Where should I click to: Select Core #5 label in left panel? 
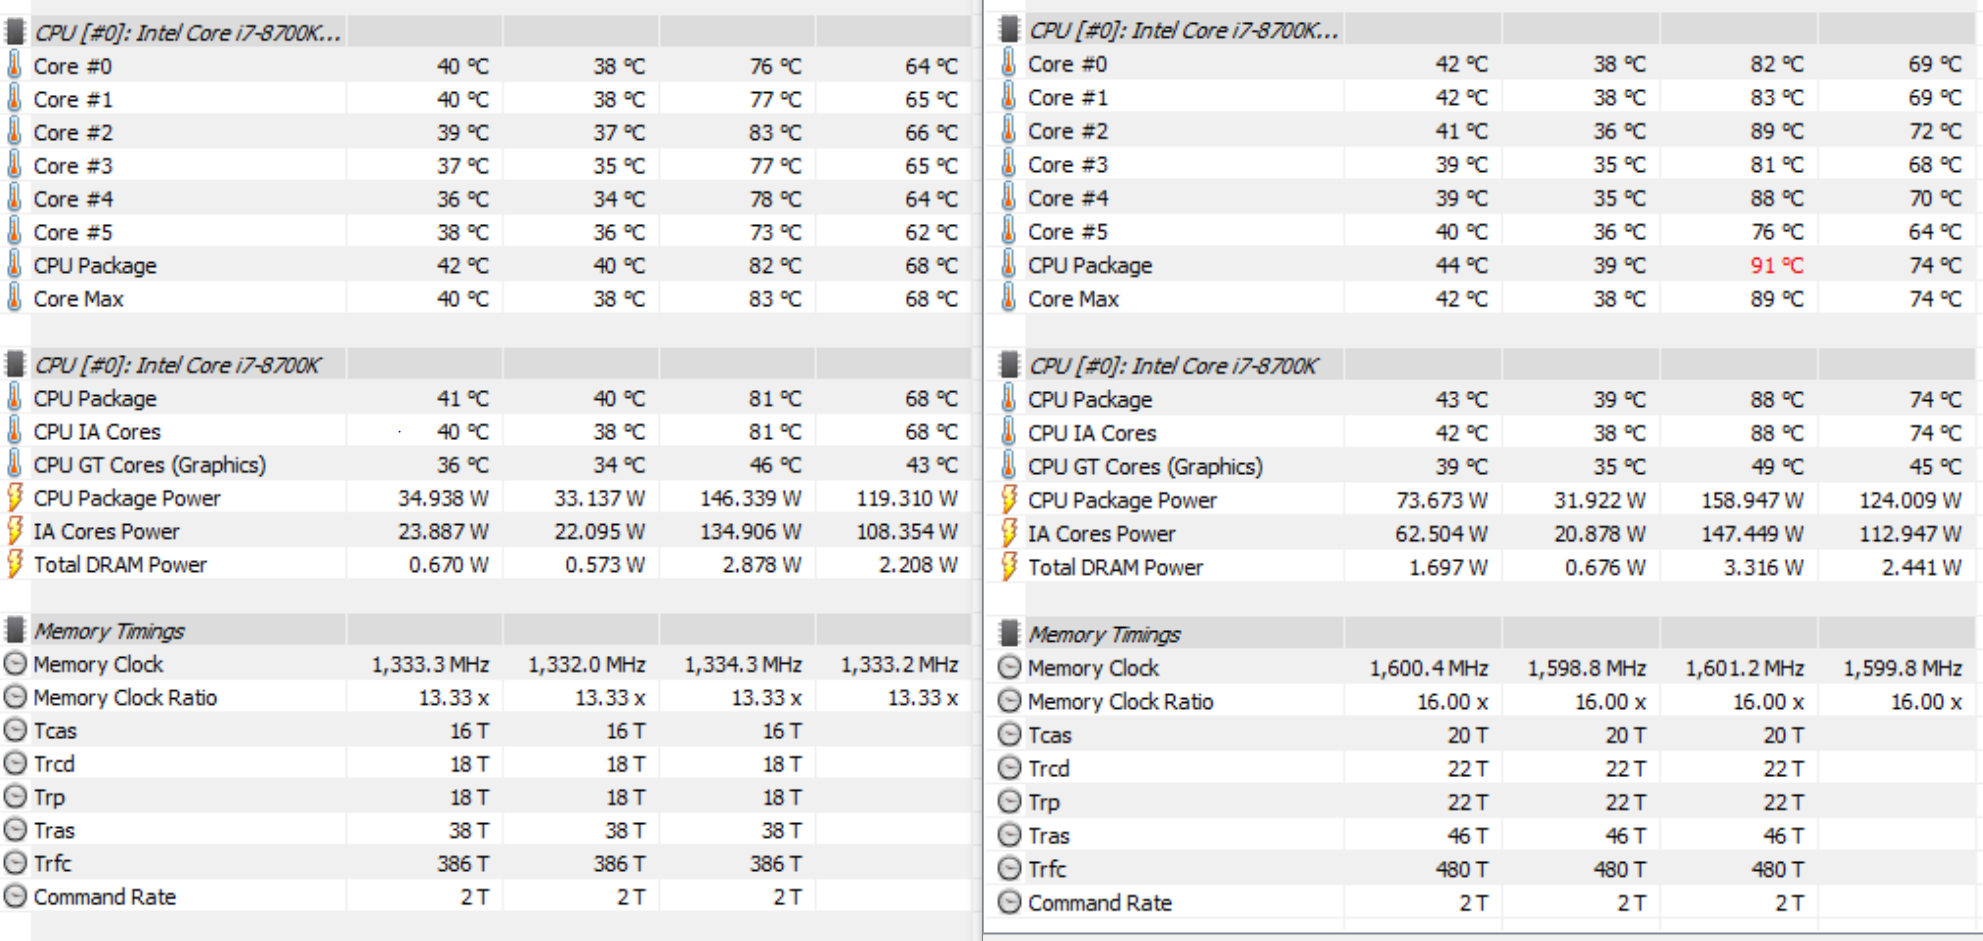73,232
